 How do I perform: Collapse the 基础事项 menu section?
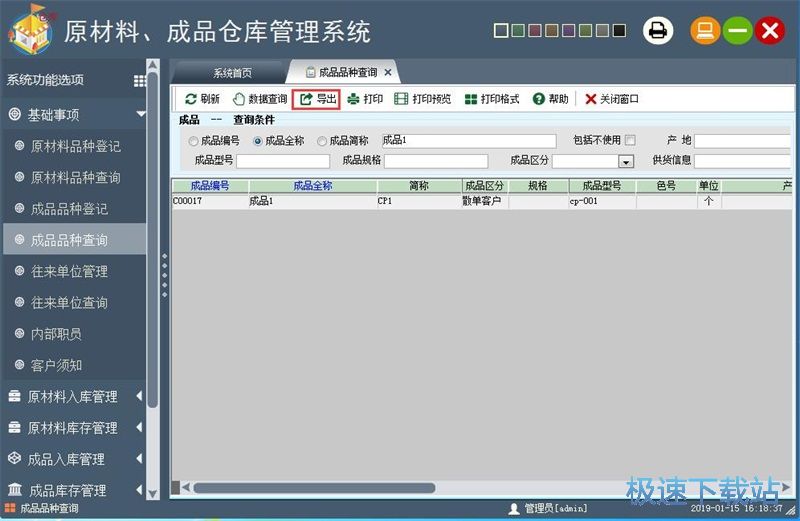pyautogui.click(x=141, y=114)
